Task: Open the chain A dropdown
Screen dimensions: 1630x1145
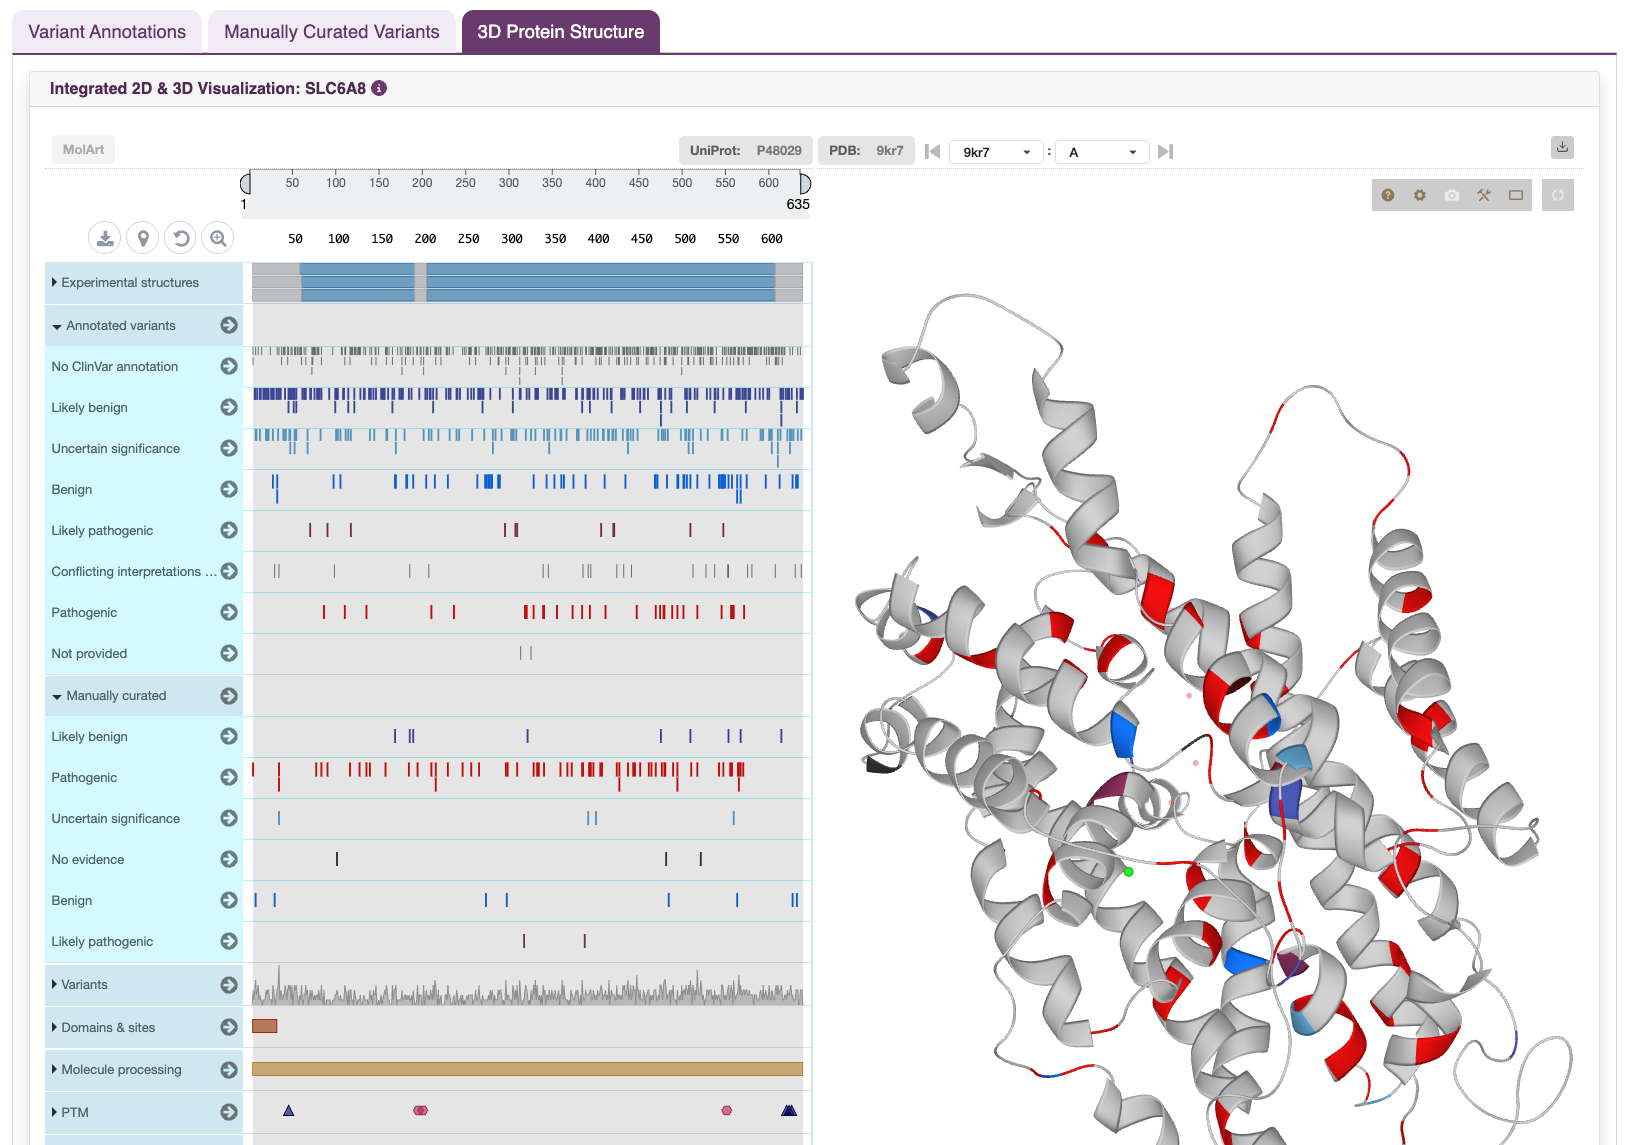Action: click(1101, 151)
